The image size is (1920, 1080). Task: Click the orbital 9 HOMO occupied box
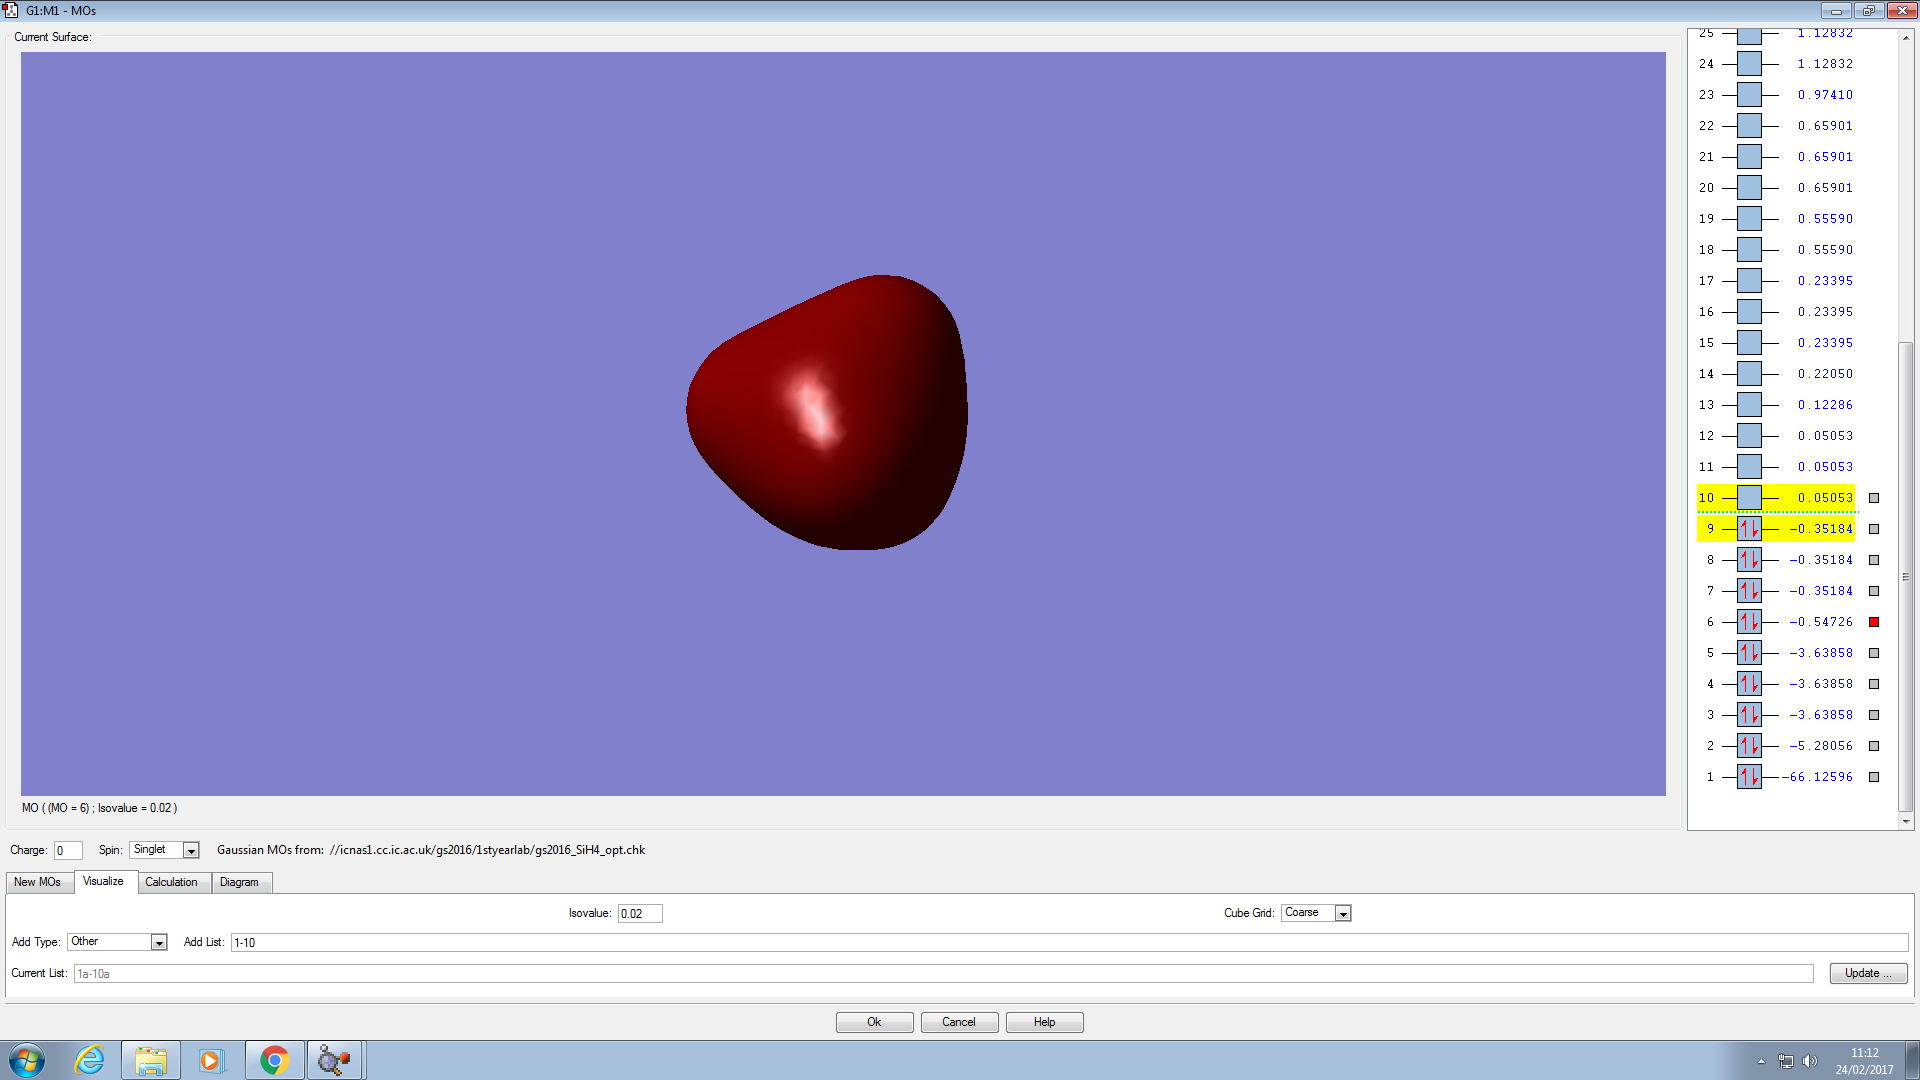pyautogui.click(x=1749, y=529)
